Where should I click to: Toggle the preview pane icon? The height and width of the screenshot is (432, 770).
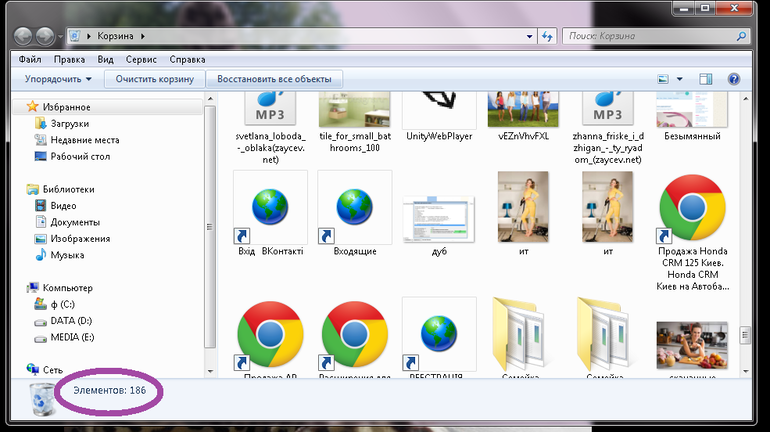coord(706,79)
